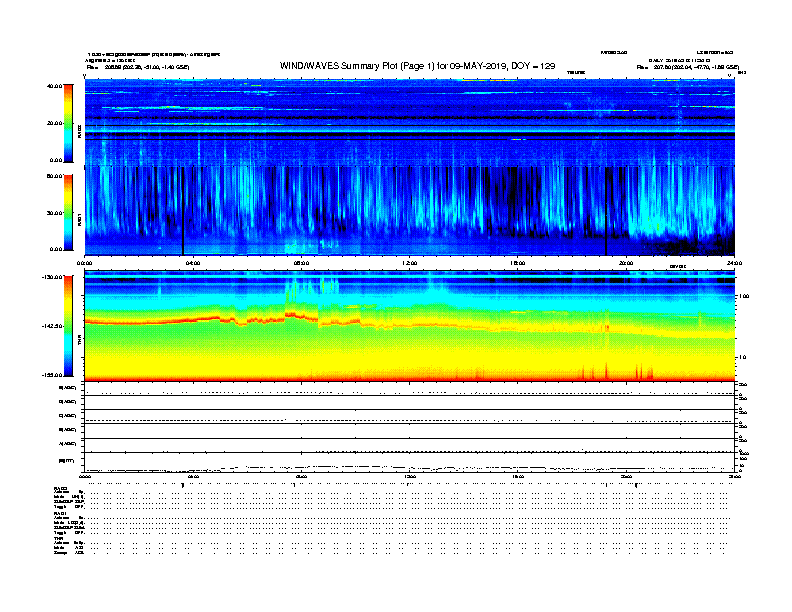Select the 20.00 label on RAD2 scale
792x612 pixels.
click(x=54, y=123)
